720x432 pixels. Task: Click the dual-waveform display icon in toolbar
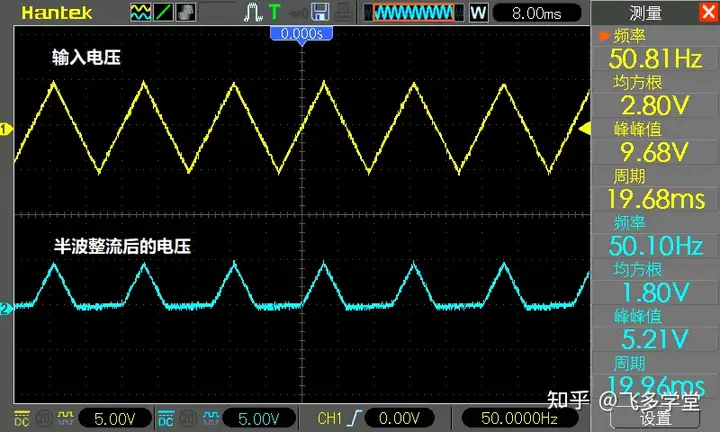[140, 12]
